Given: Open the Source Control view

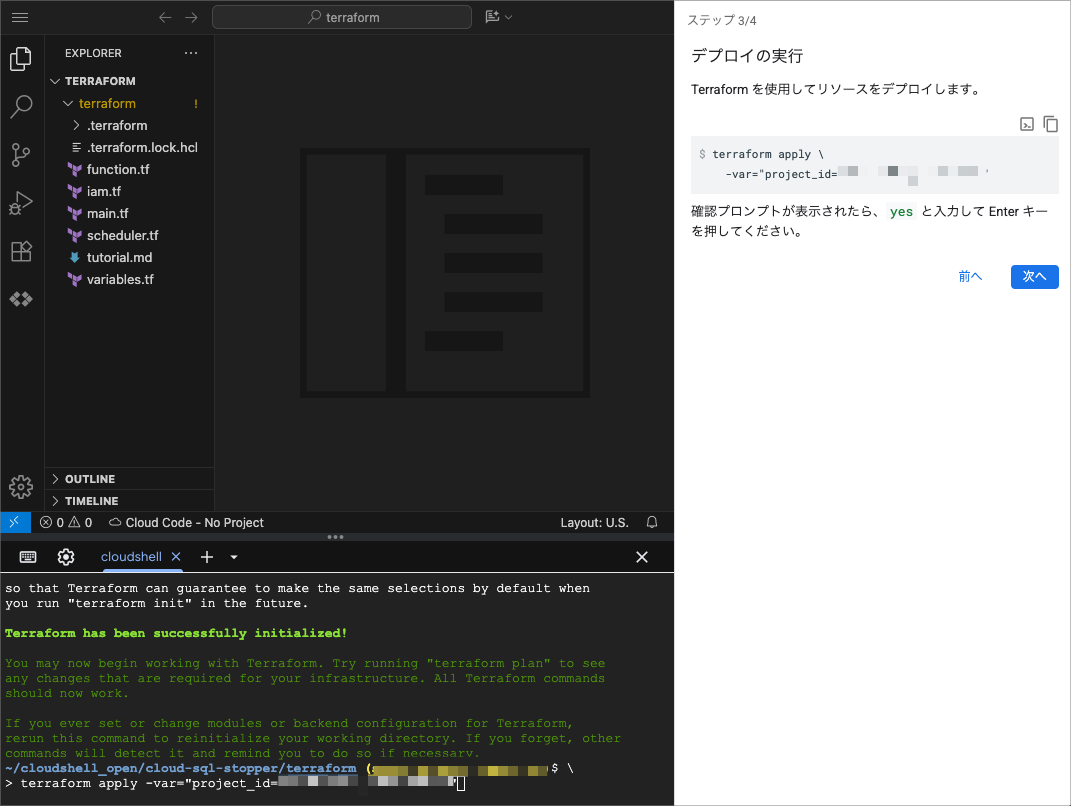Looking at the screenshot, I should [21, 155].
